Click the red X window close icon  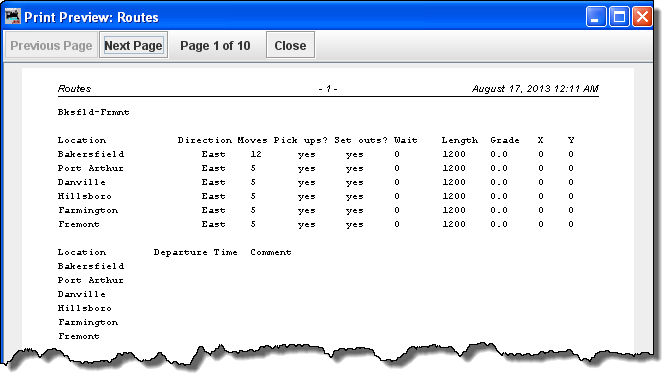642,17
